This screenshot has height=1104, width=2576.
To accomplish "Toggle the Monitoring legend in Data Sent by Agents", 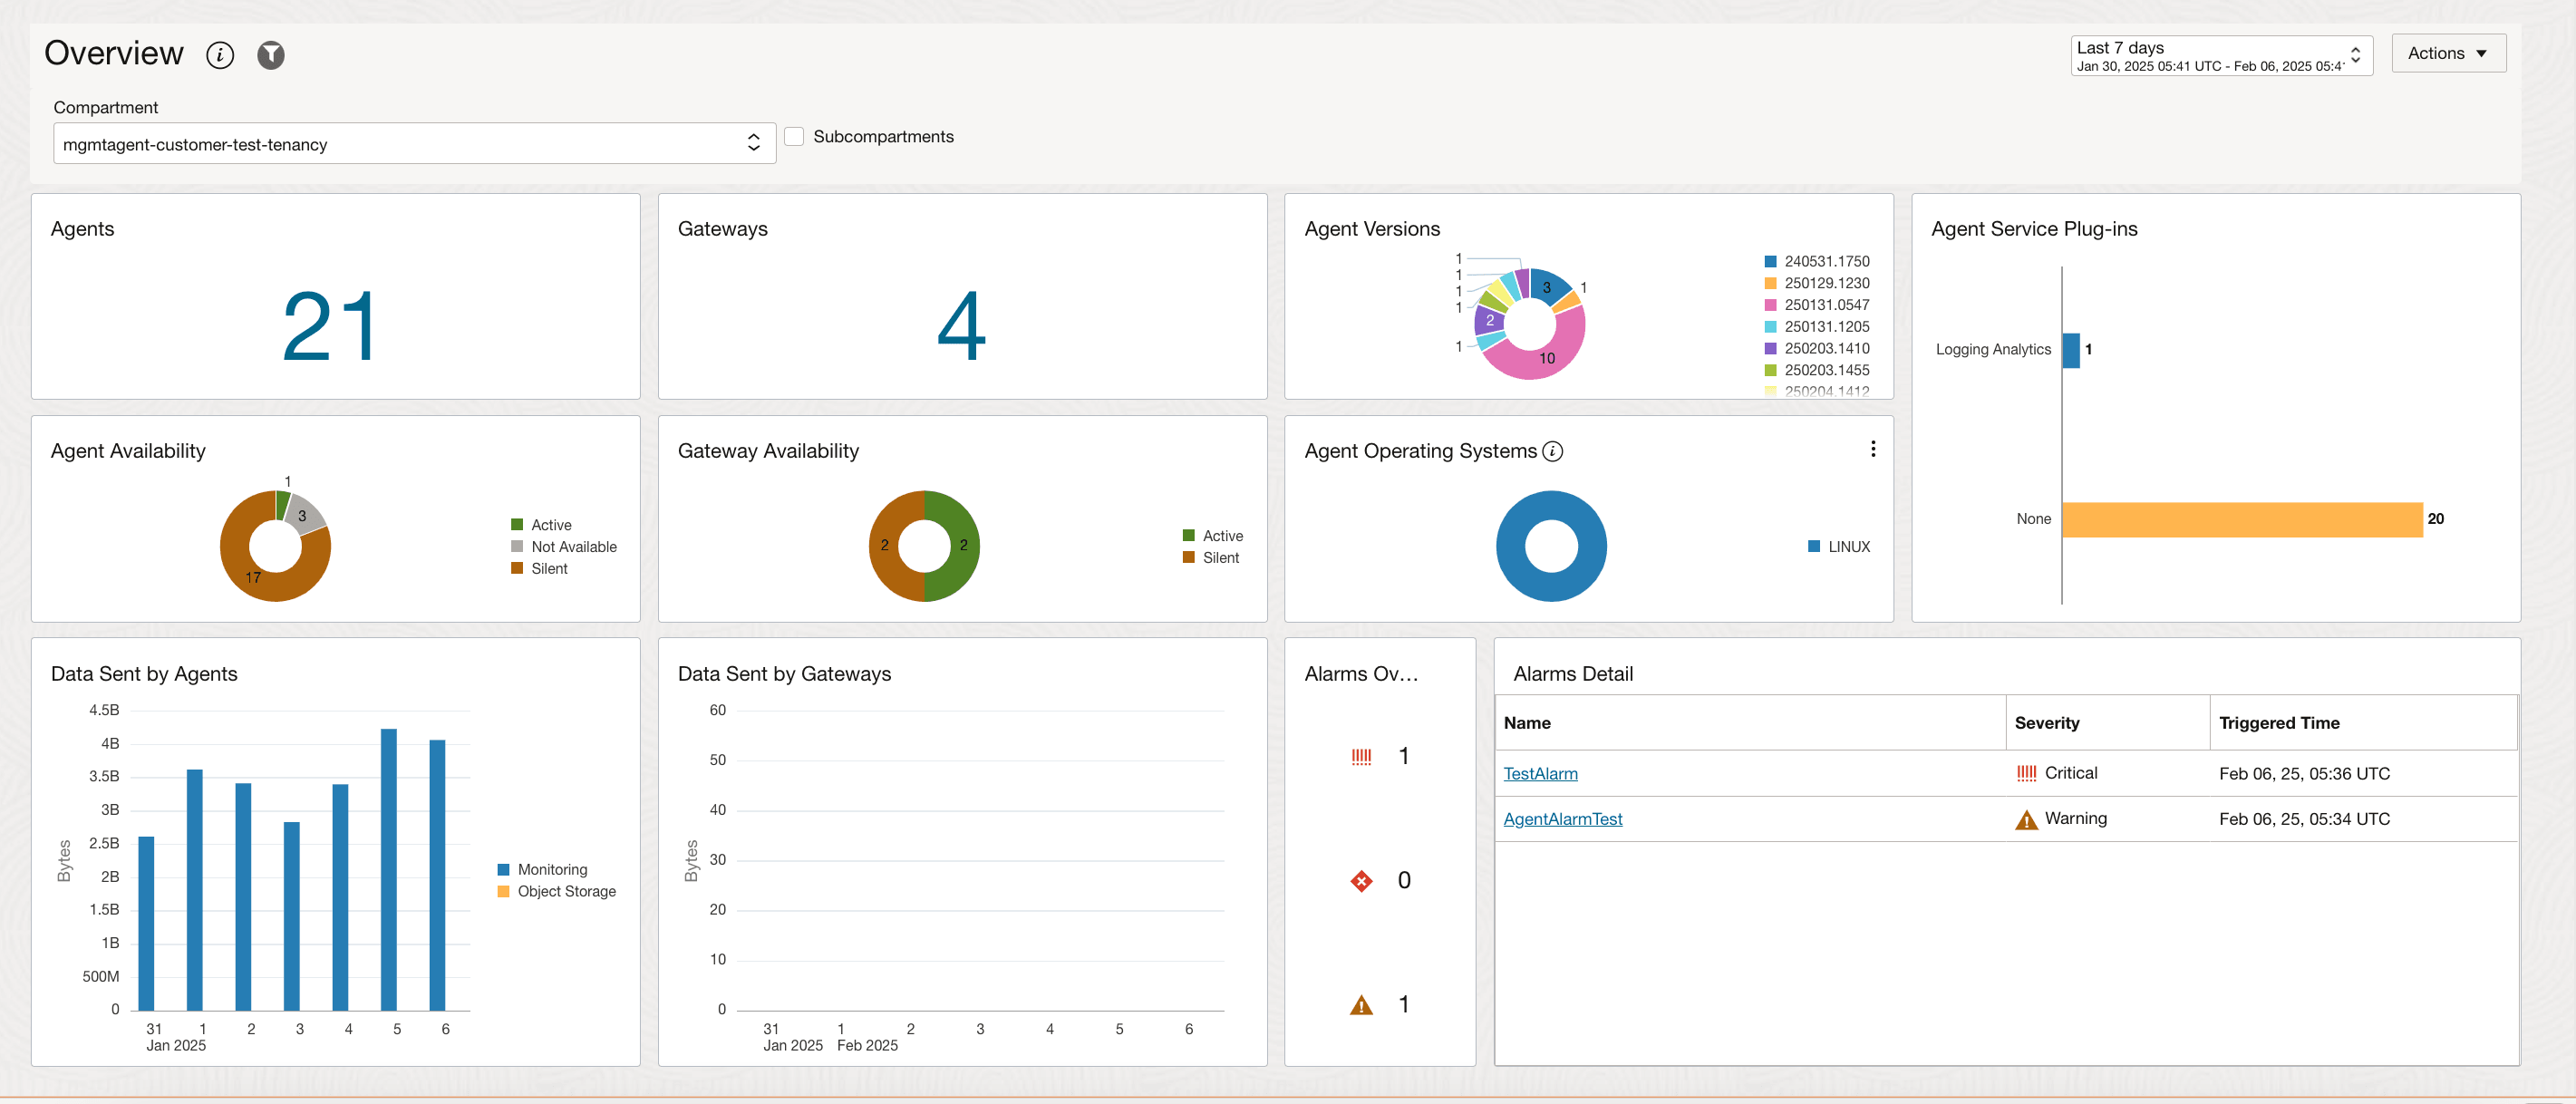I will coord(551,869).
